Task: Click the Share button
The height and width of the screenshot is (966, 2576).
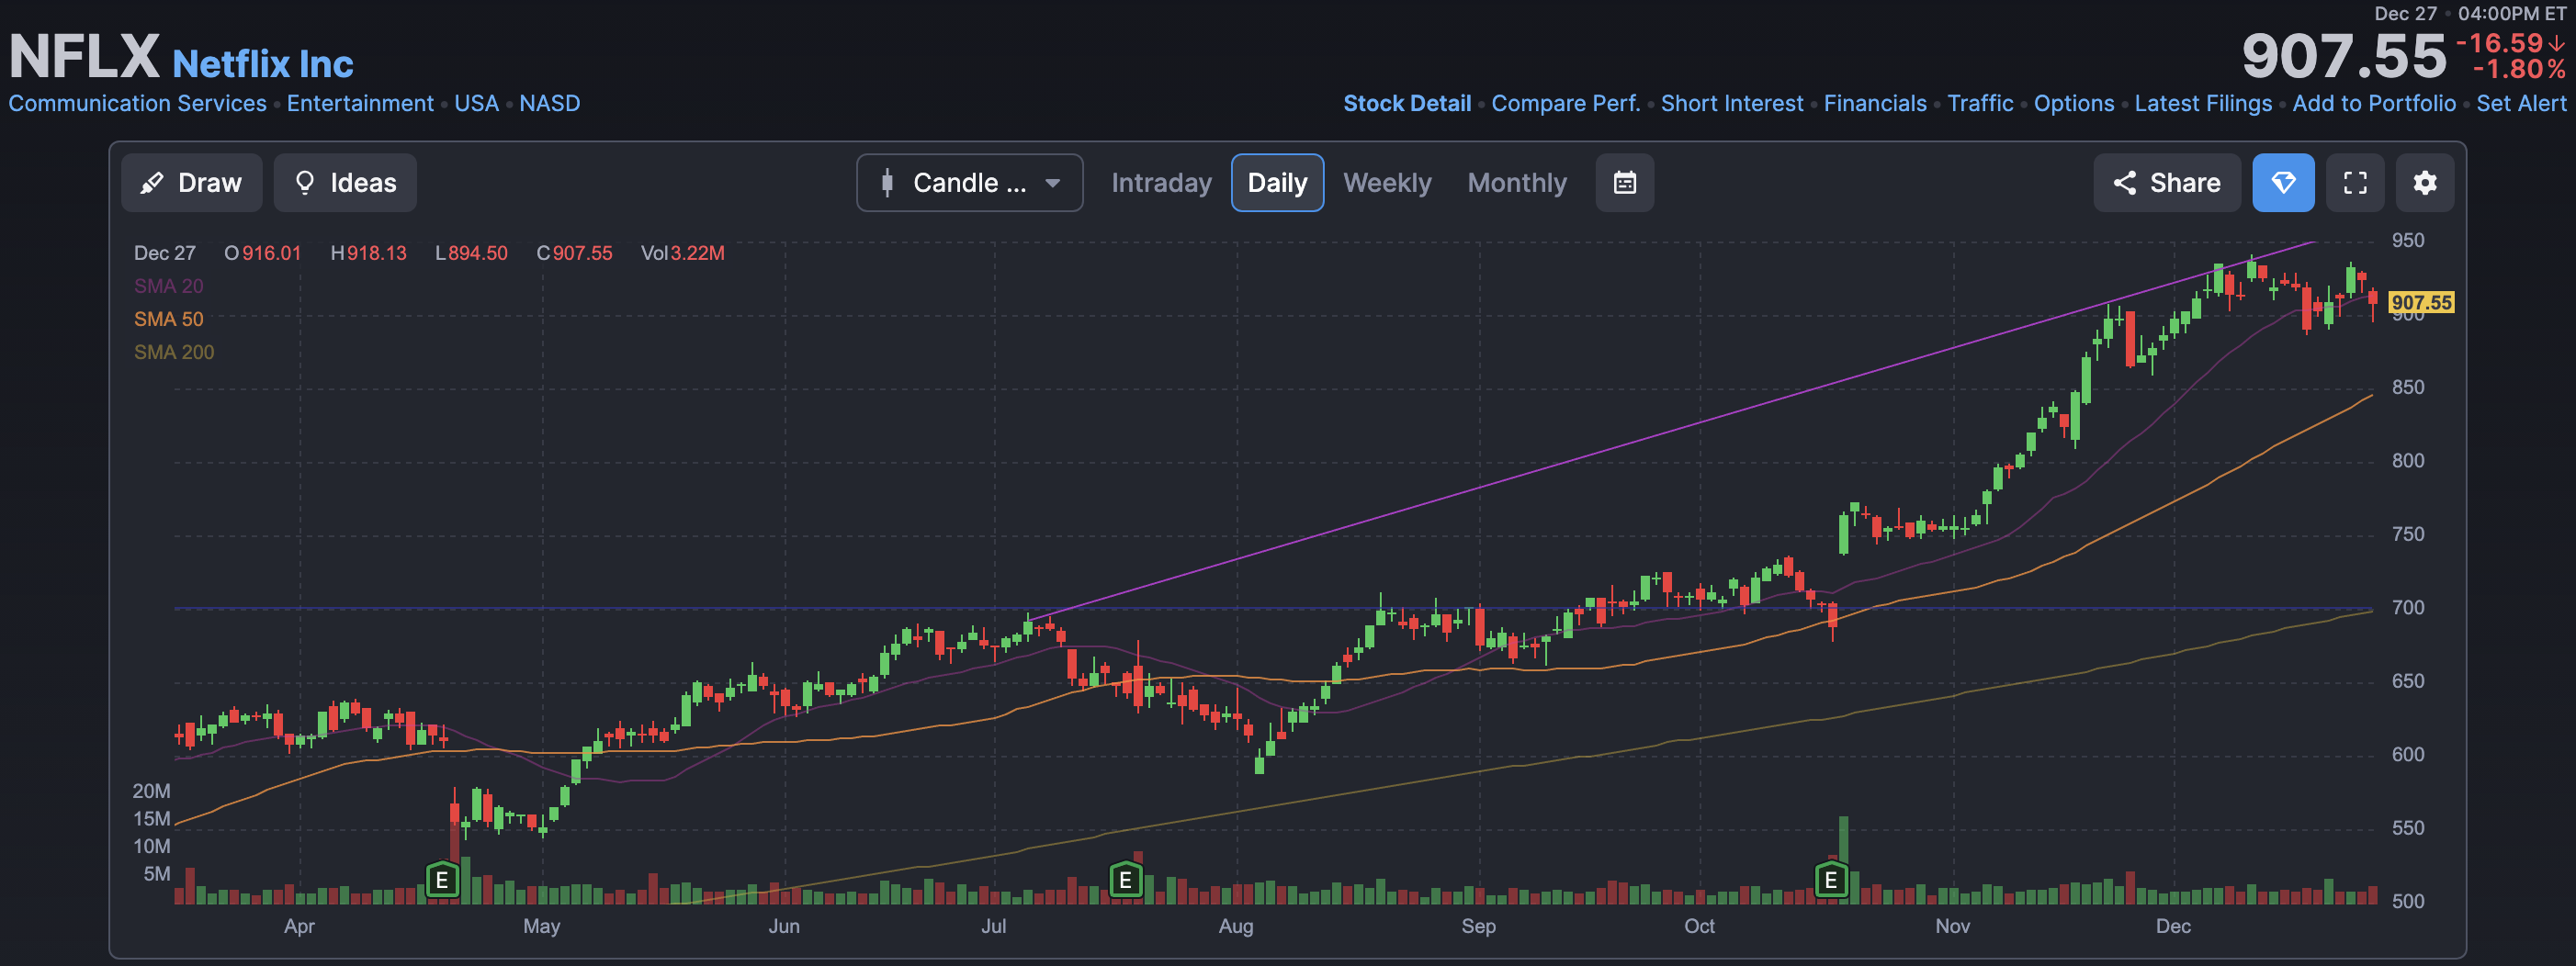Action: (2166, 183)
